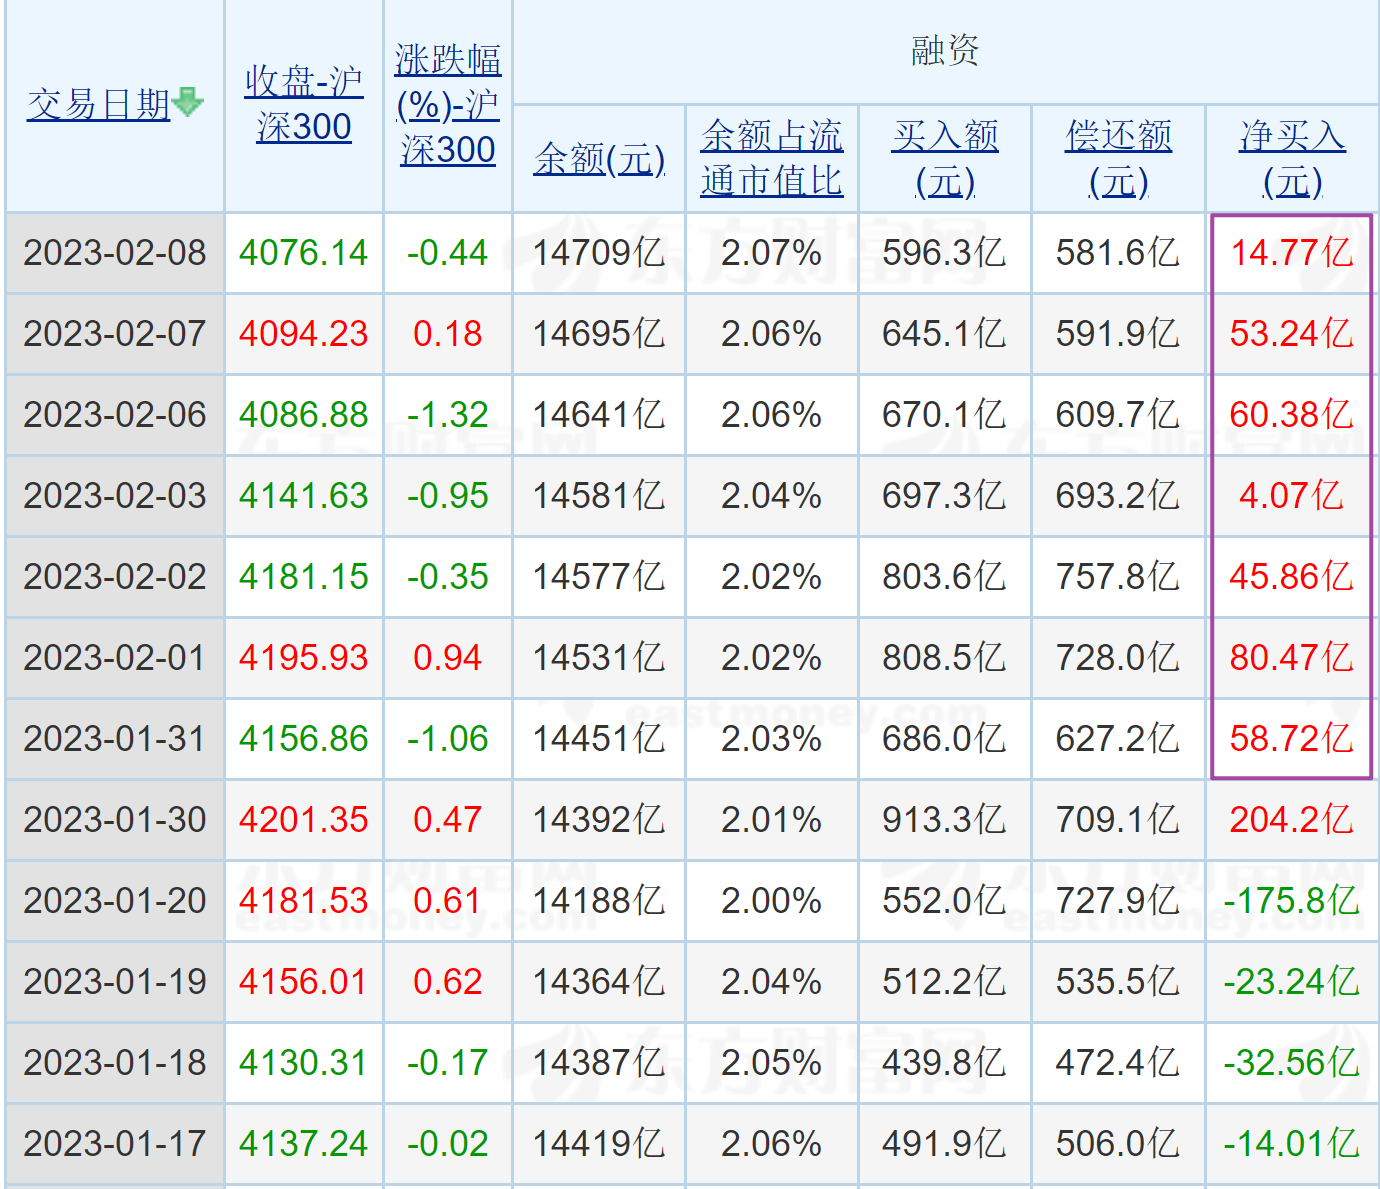Click closing value 4094.23
Viewport: 1380px width, 1189px height.
304,334
